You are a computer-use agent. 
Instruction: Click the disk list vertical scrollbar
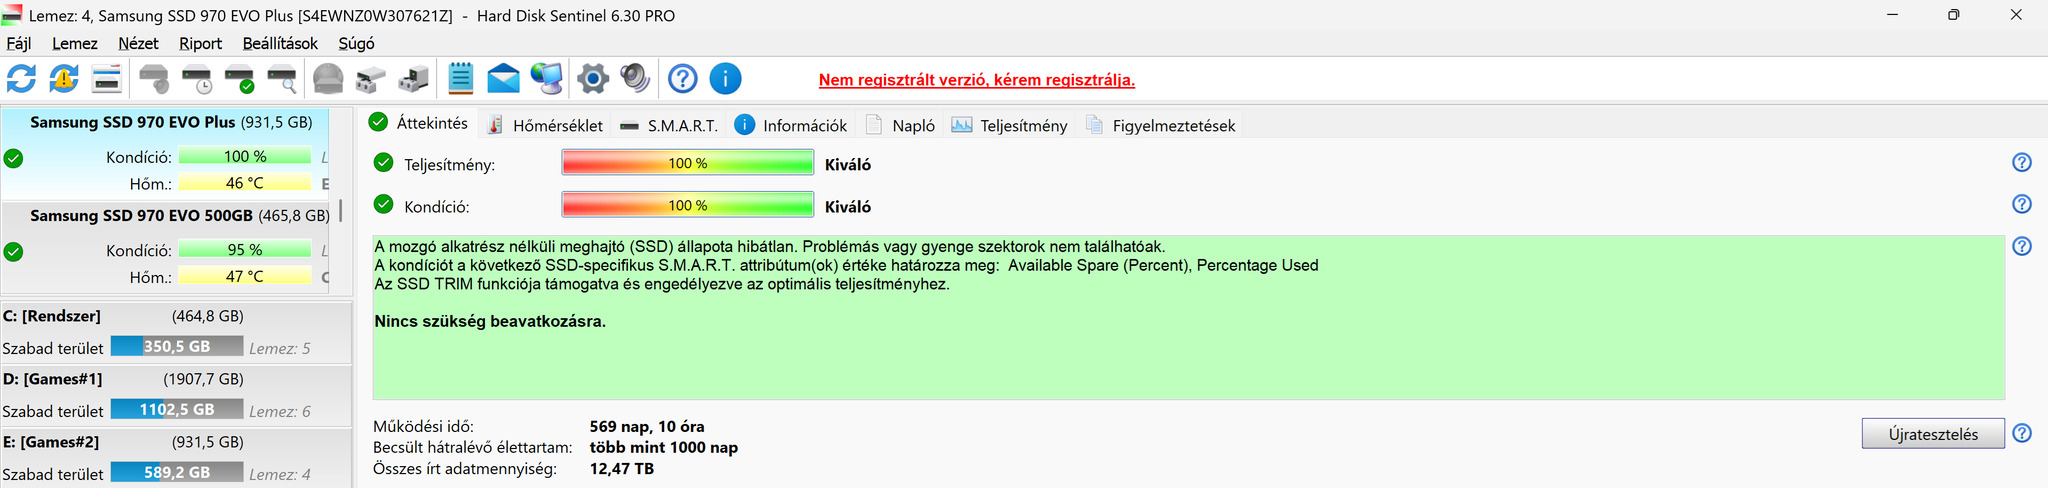pos(341,211)
